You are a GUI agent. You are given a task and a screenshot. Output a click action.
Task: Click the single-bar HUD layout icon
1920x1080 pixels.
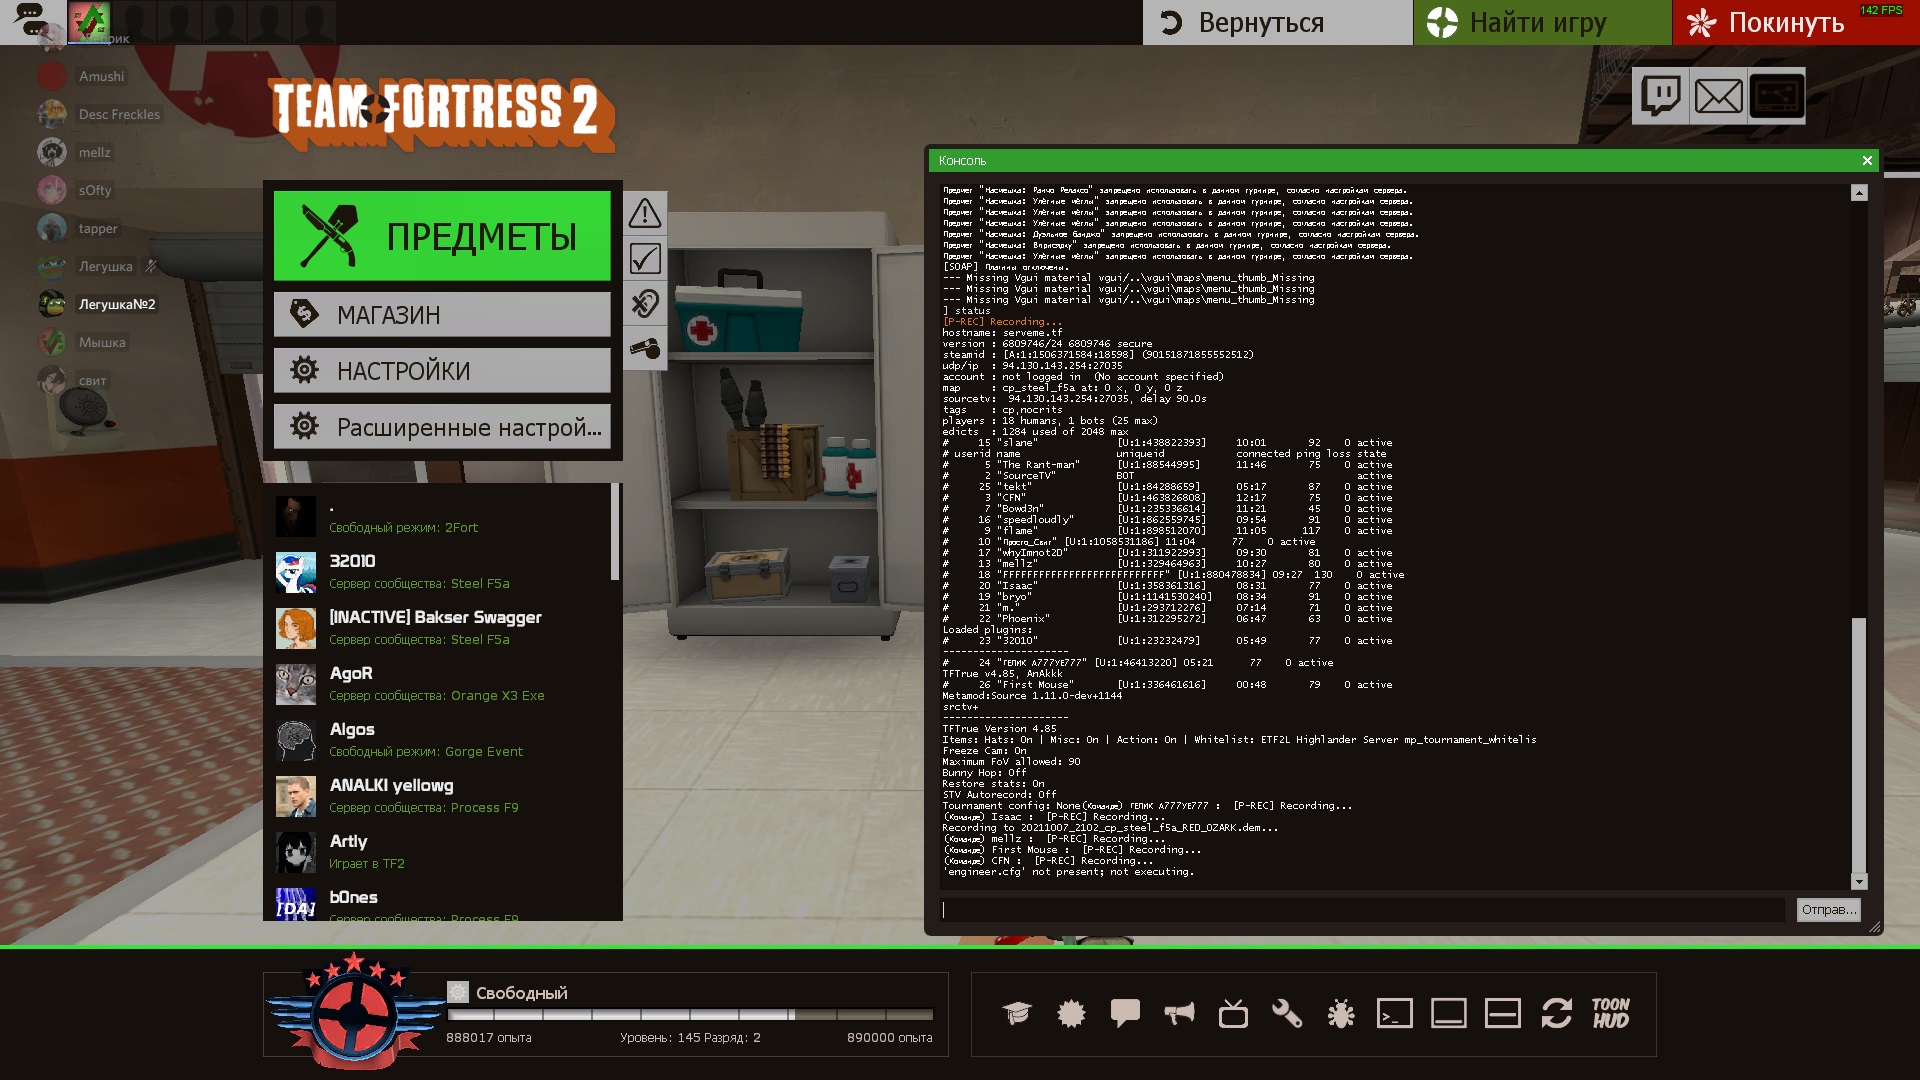1449,1014
